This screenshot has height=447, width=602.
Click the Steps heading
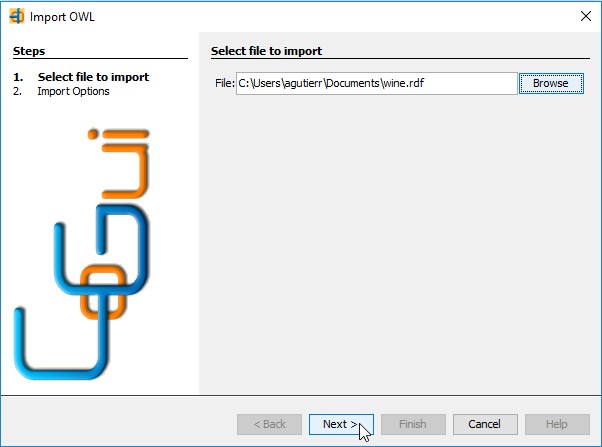point(29,51)
